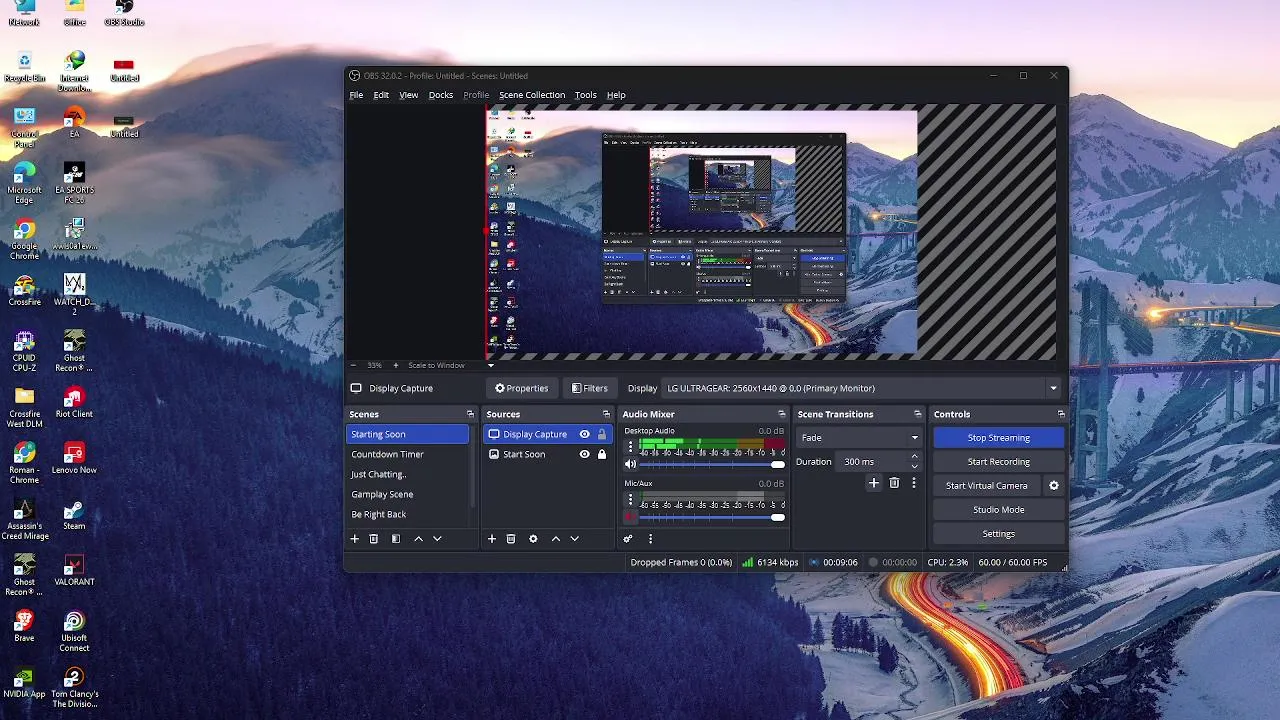Image resolution: width=1280 pixels, height=720 pixels.
Task: Hide the Start Soon source
Action: coord(585,454)
